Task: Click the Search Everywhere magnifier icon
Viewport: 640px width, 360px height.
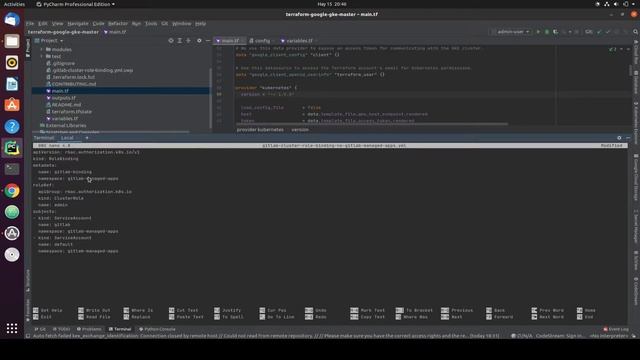Action: pos(636,32)
